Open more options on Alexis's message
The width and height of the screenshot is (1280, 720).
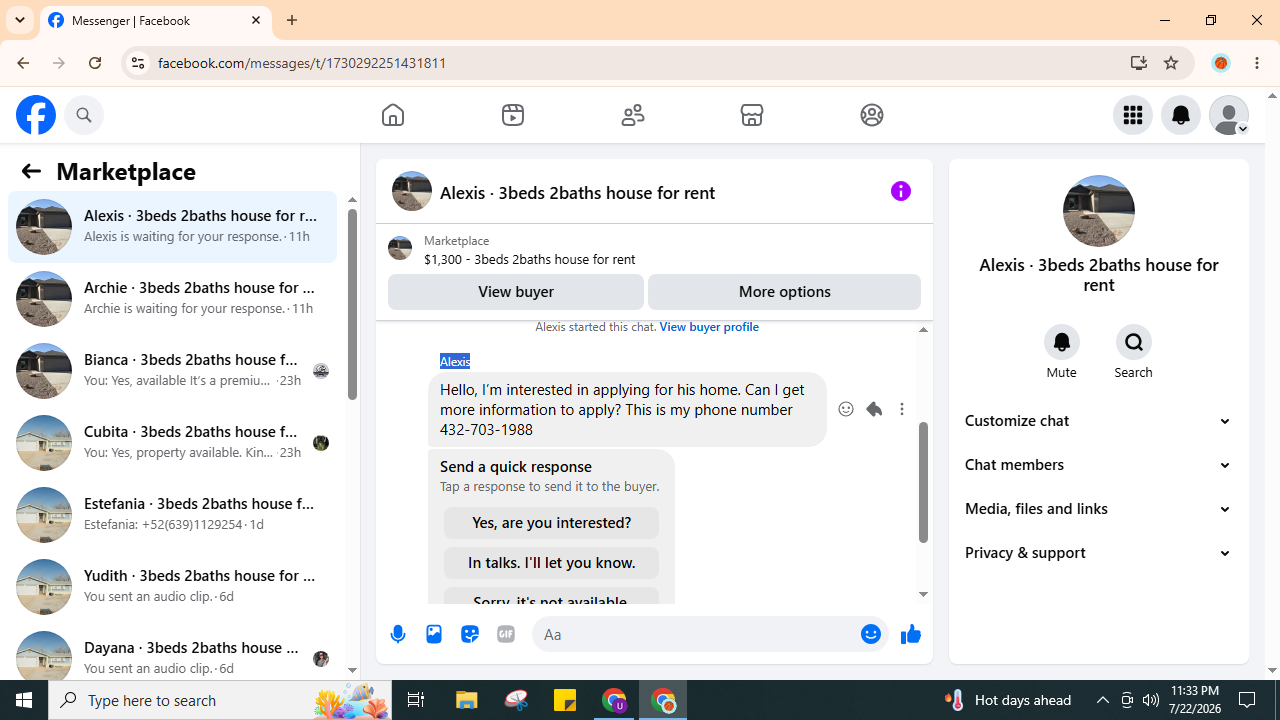(902, 409)
